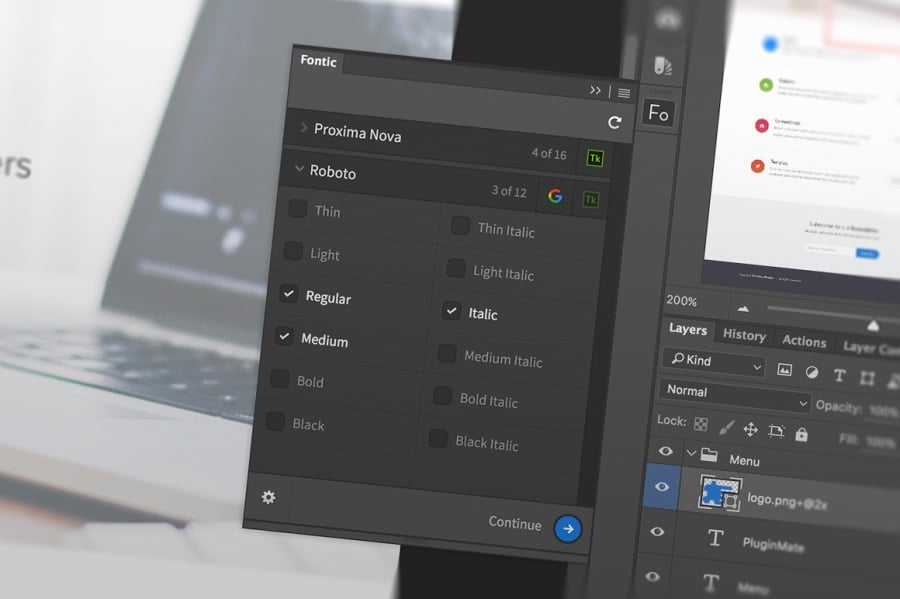Click the Google Fonts icon for Roboto

(555, 196)
